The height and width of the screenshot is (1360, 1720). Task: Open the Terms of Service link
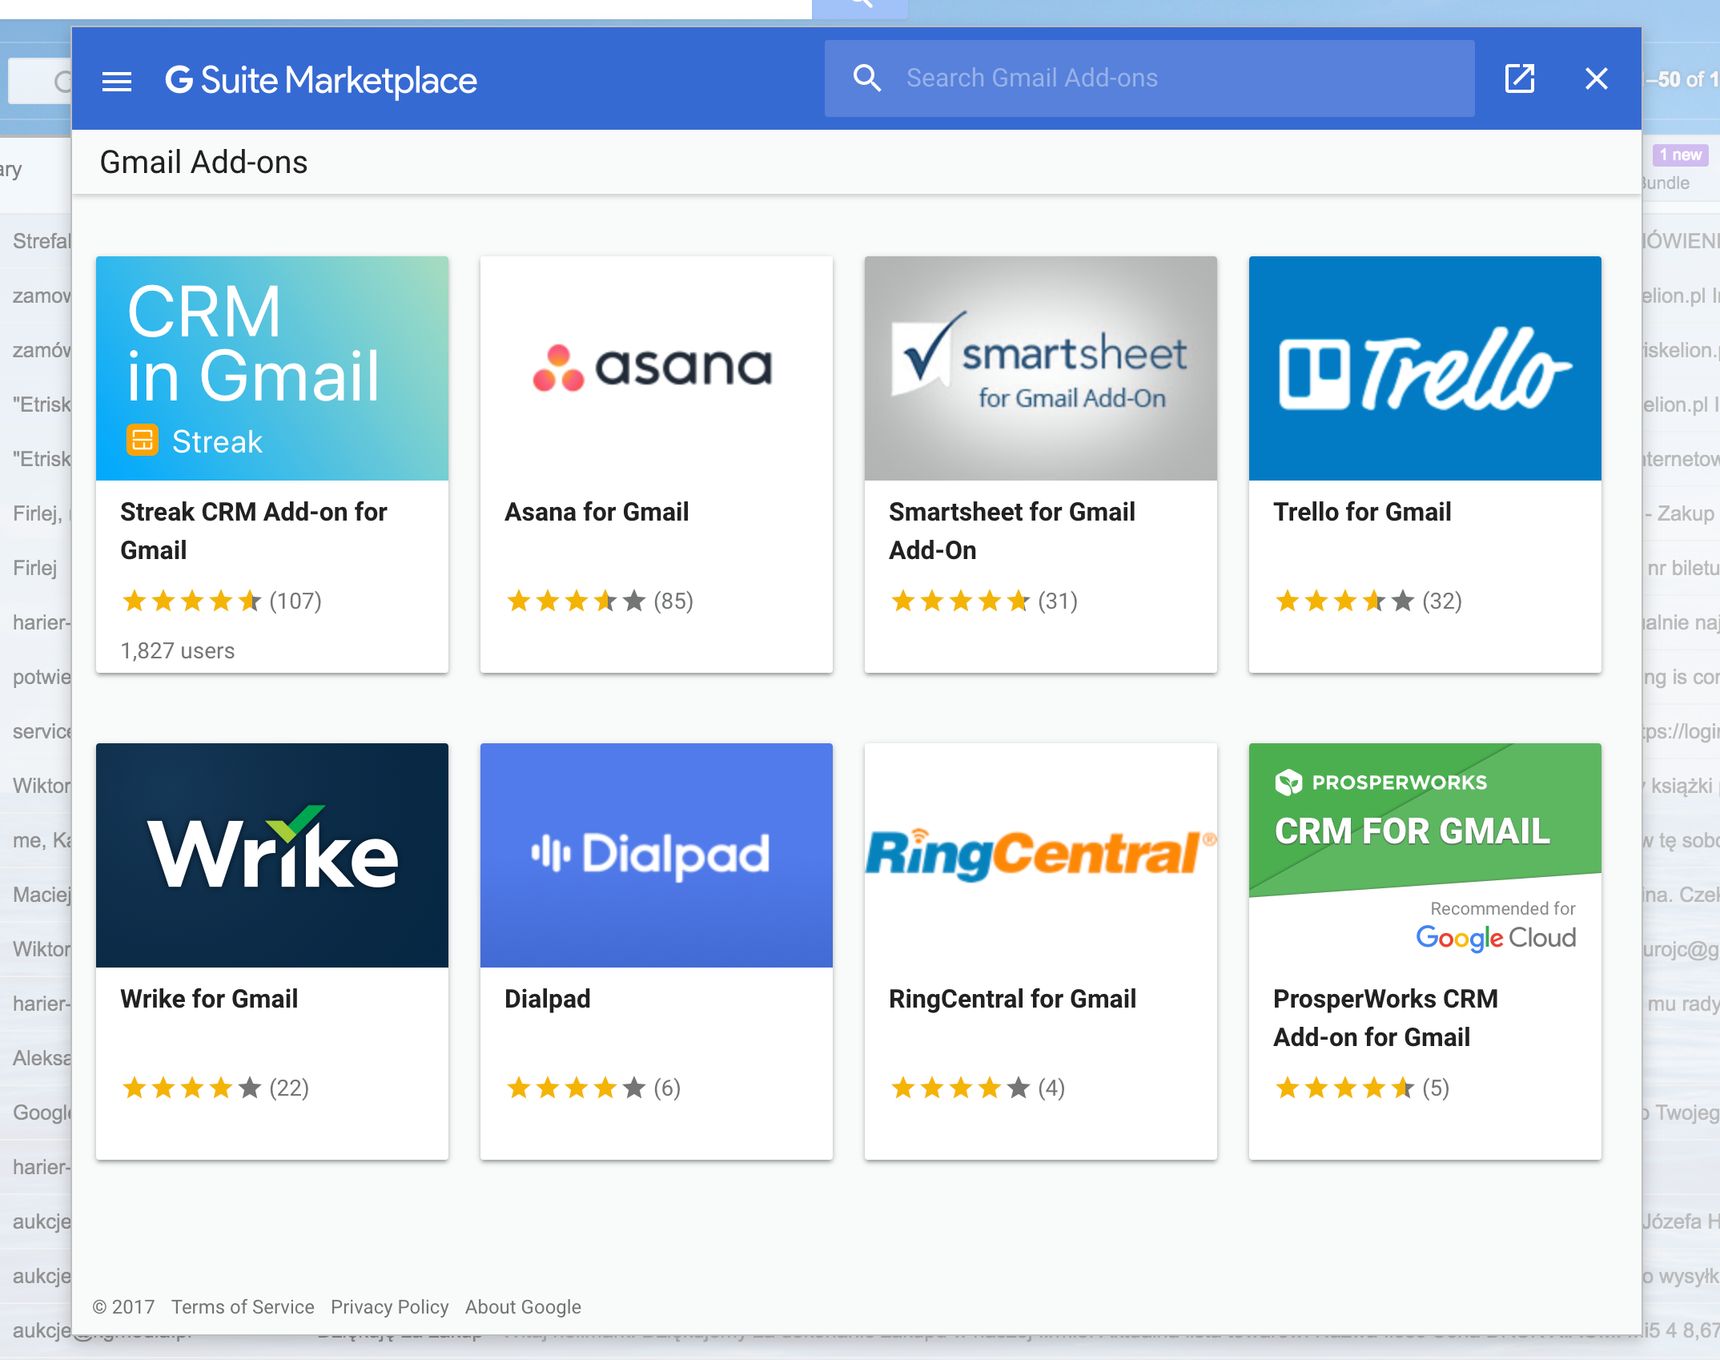pyautogui.click(x=242, y=1307)
